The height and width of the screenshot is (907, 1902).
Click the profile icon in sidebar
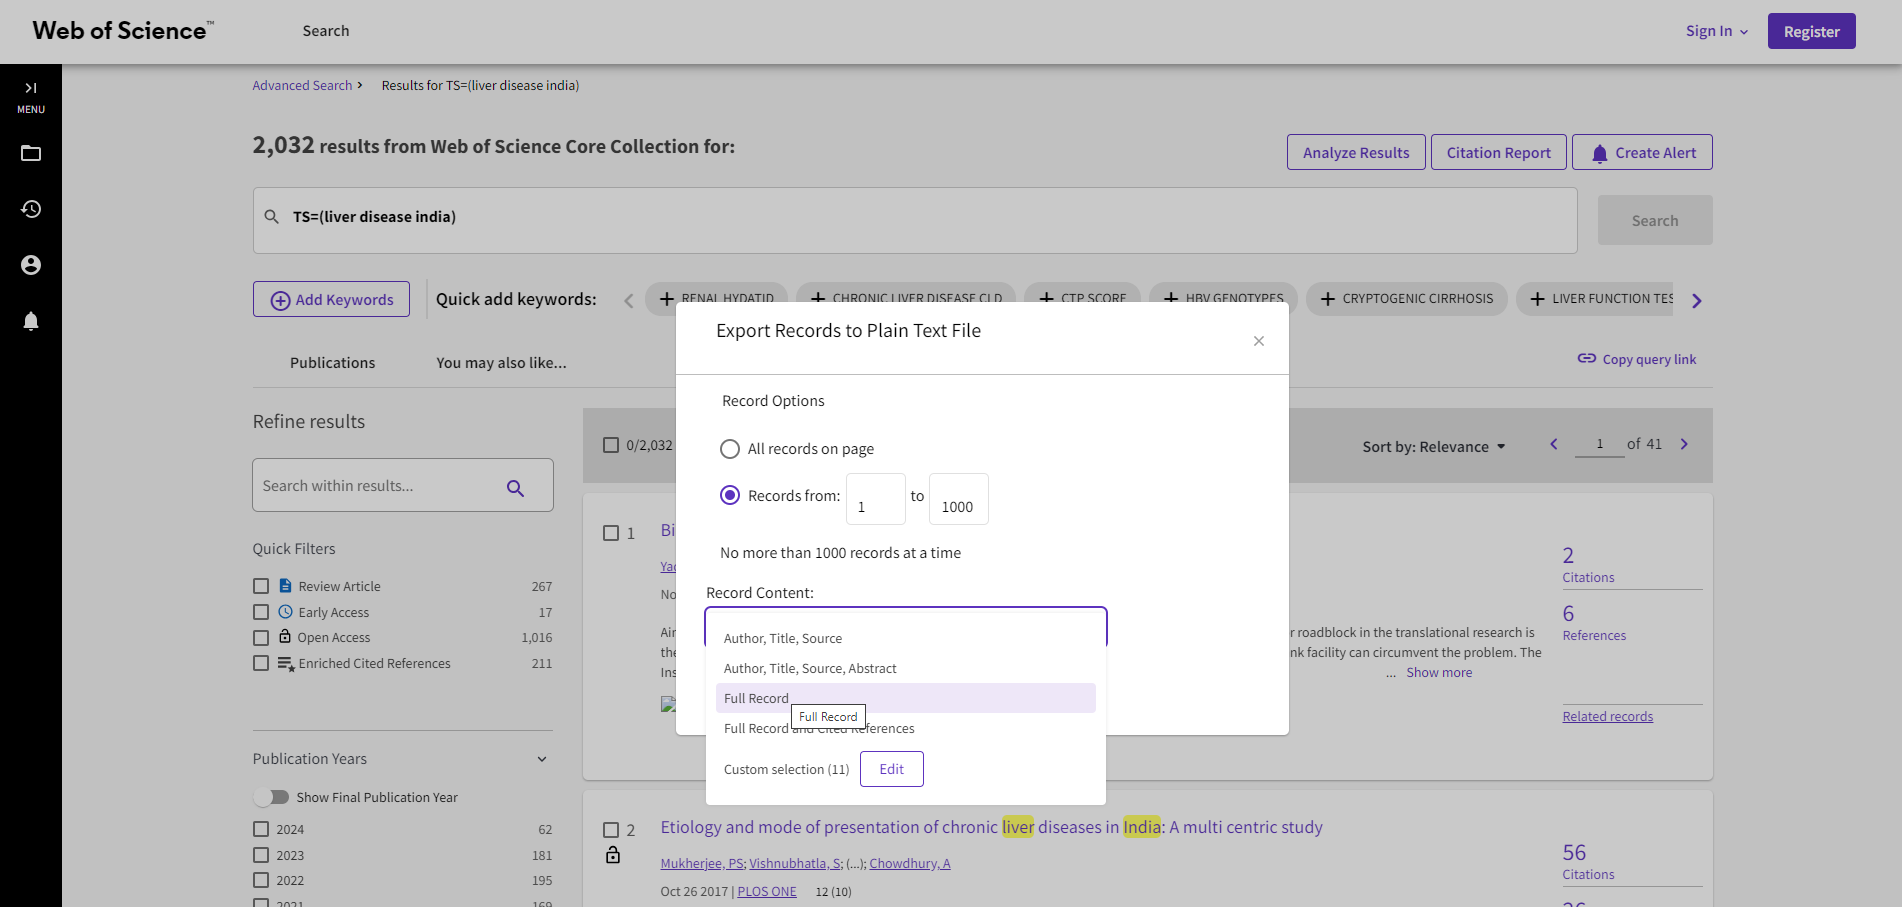point(31,265)
